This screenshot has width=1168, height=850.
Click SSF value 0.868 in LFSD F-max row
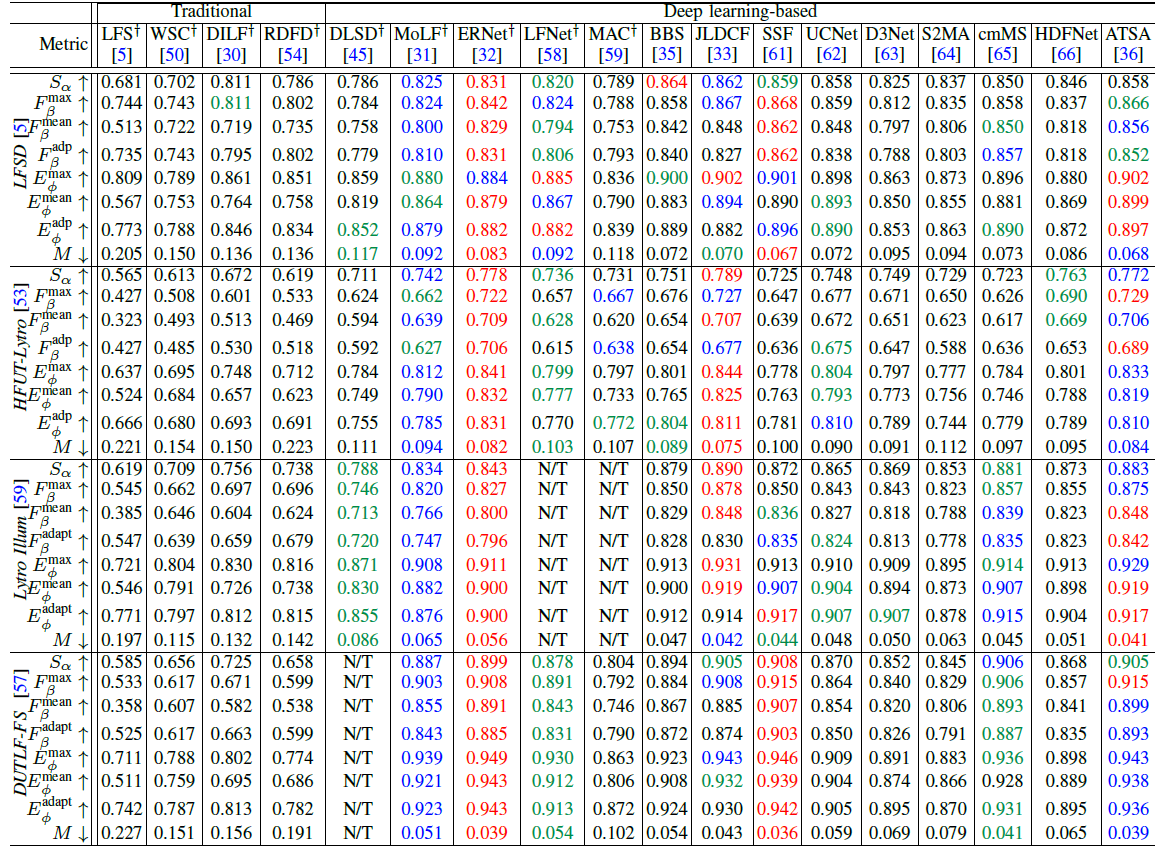(777, 104)
